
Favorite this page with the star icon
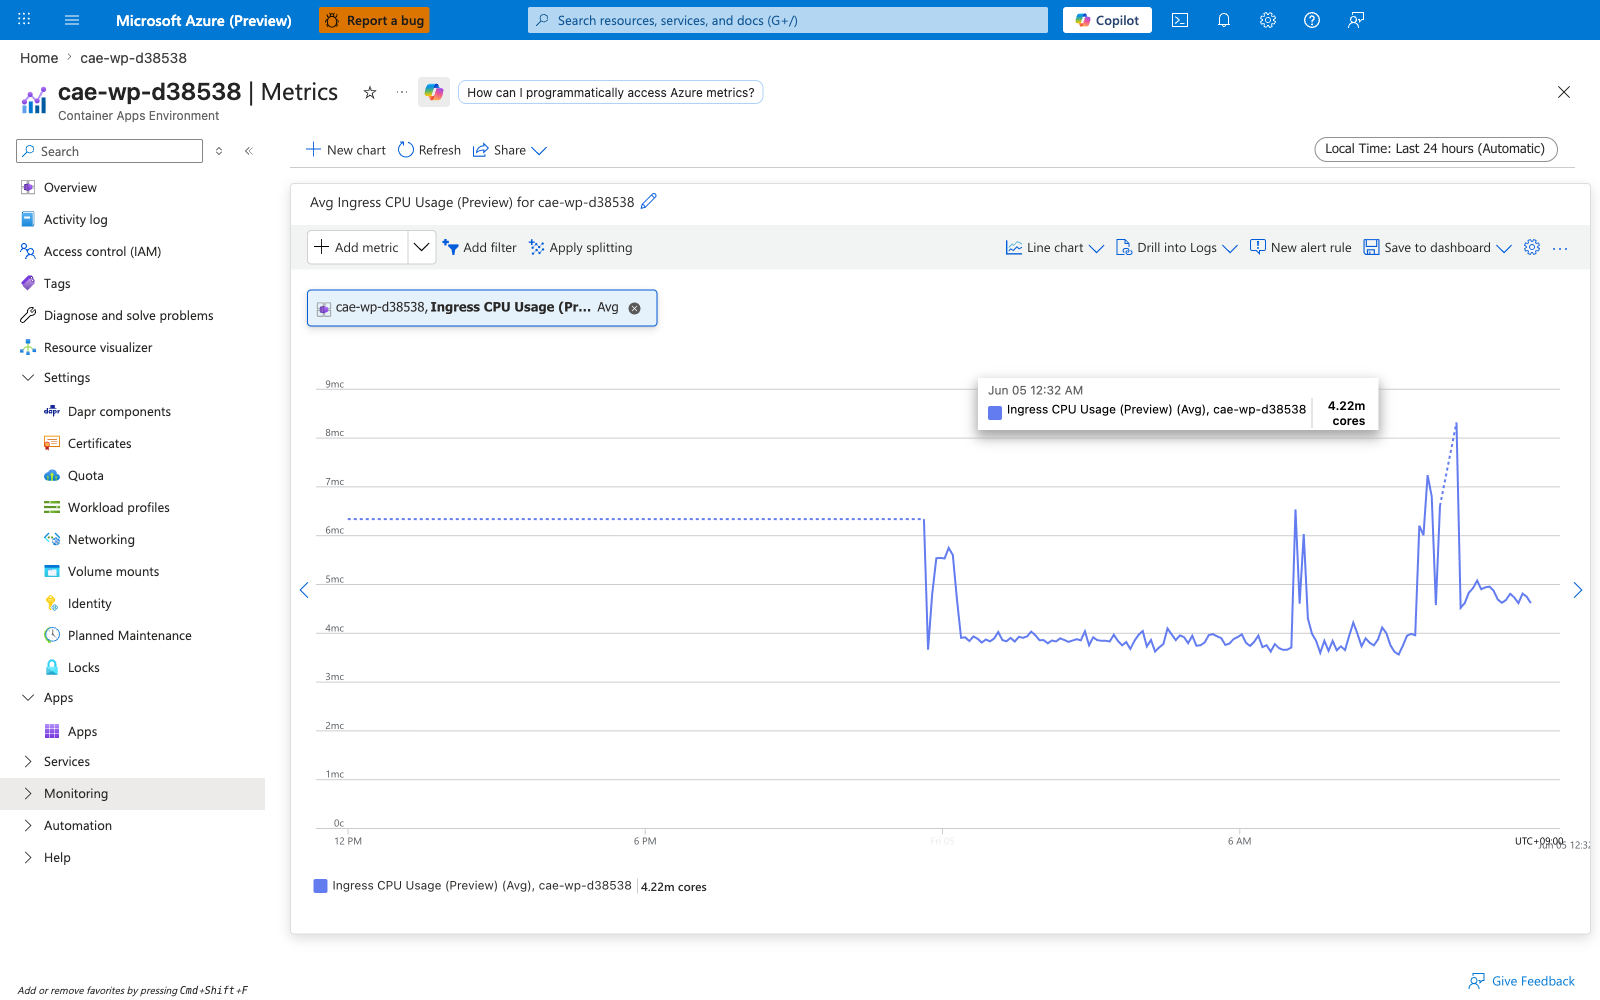tap(370, 92)
